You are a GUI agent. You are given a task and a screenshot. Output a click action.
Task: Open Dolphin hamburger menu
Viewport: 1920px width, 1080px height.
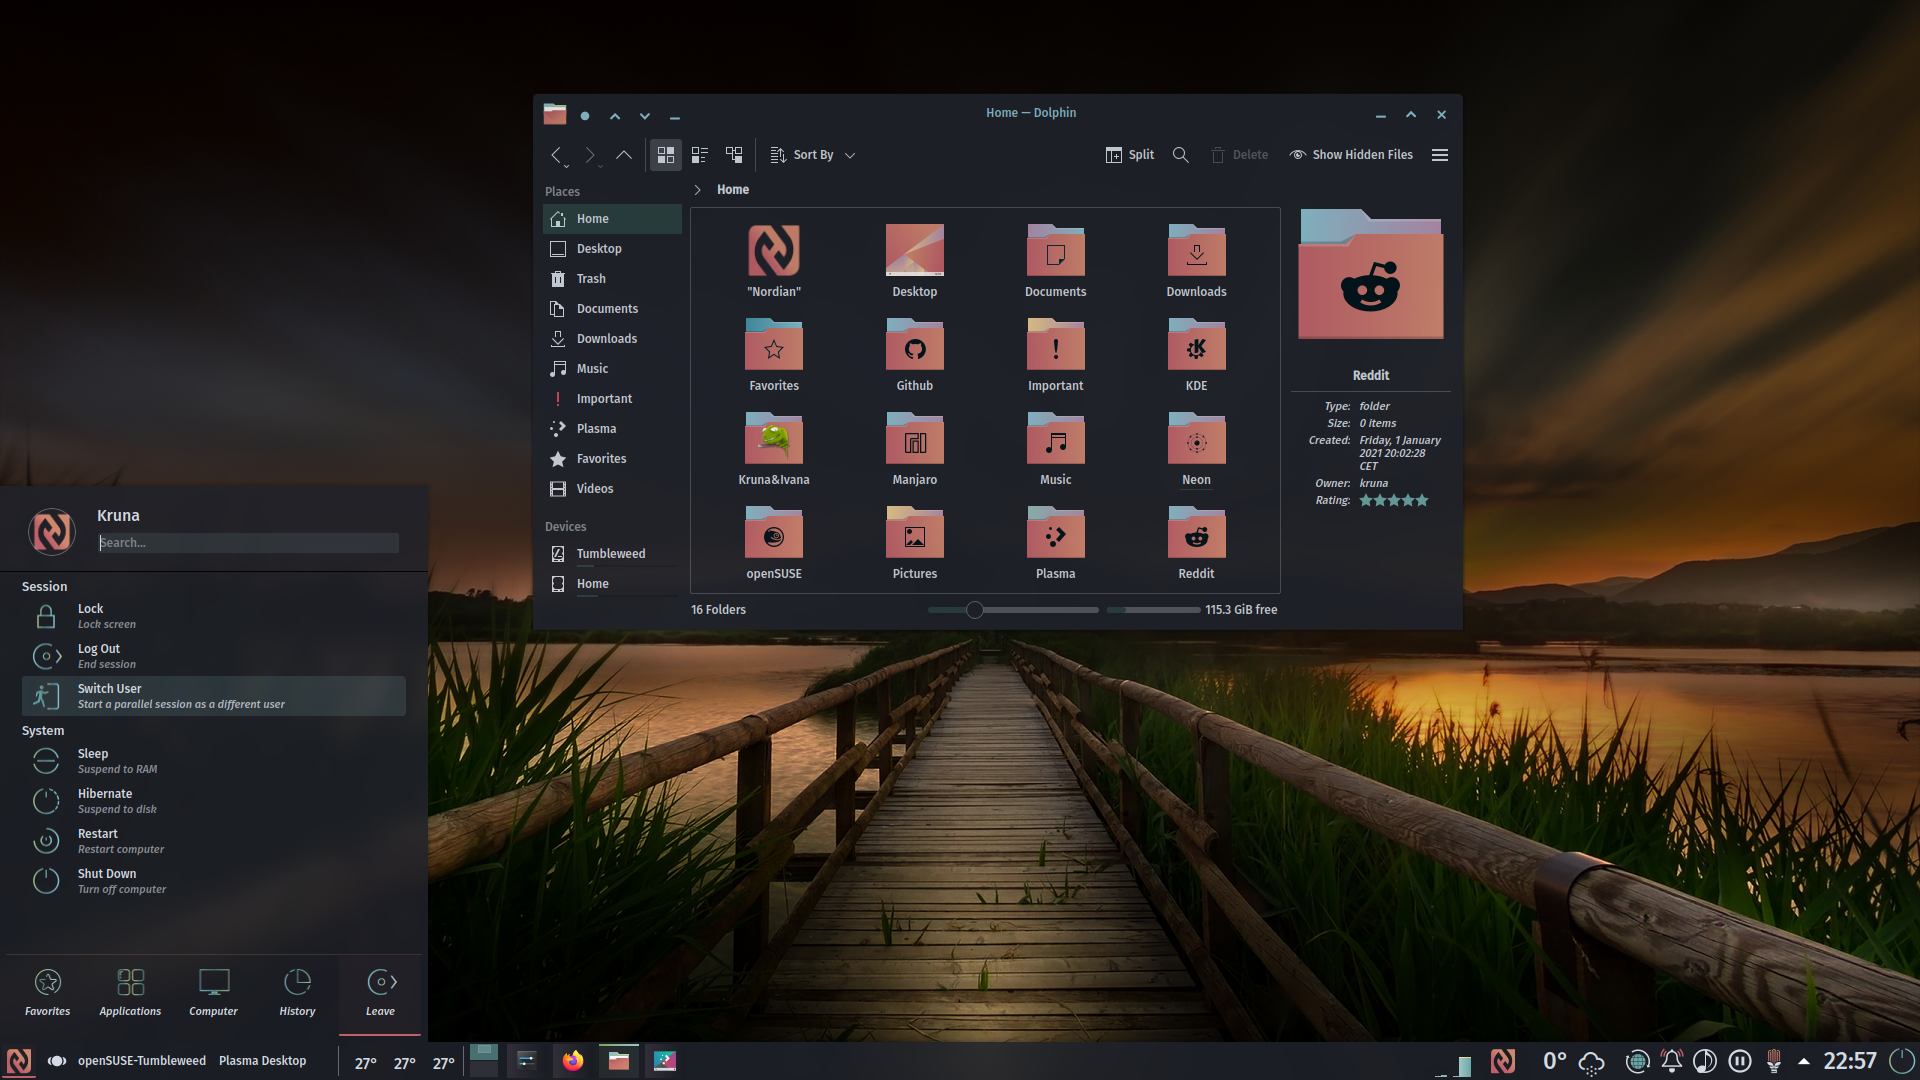pos(1440,155)
